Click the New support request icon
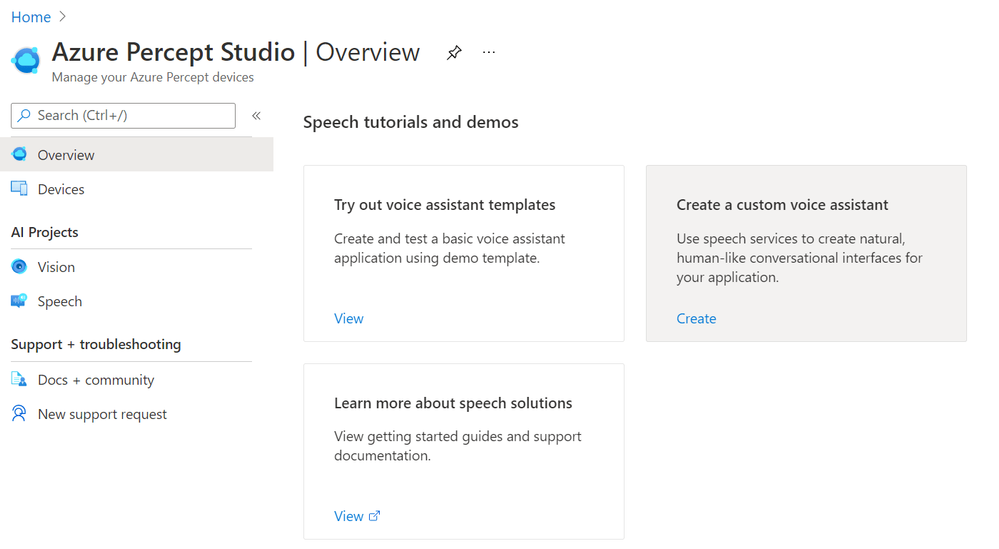Image resolution: width=999 pixels, height=549 pixels. pyautogui.click(x=19, y=414)
